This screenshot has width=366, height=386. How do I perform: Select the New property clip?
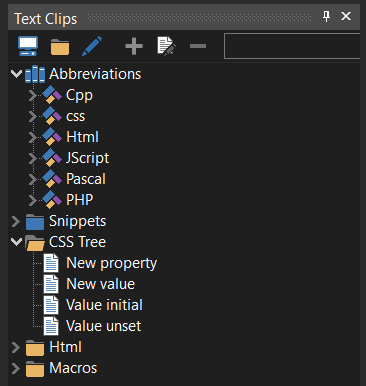(112, 264)
